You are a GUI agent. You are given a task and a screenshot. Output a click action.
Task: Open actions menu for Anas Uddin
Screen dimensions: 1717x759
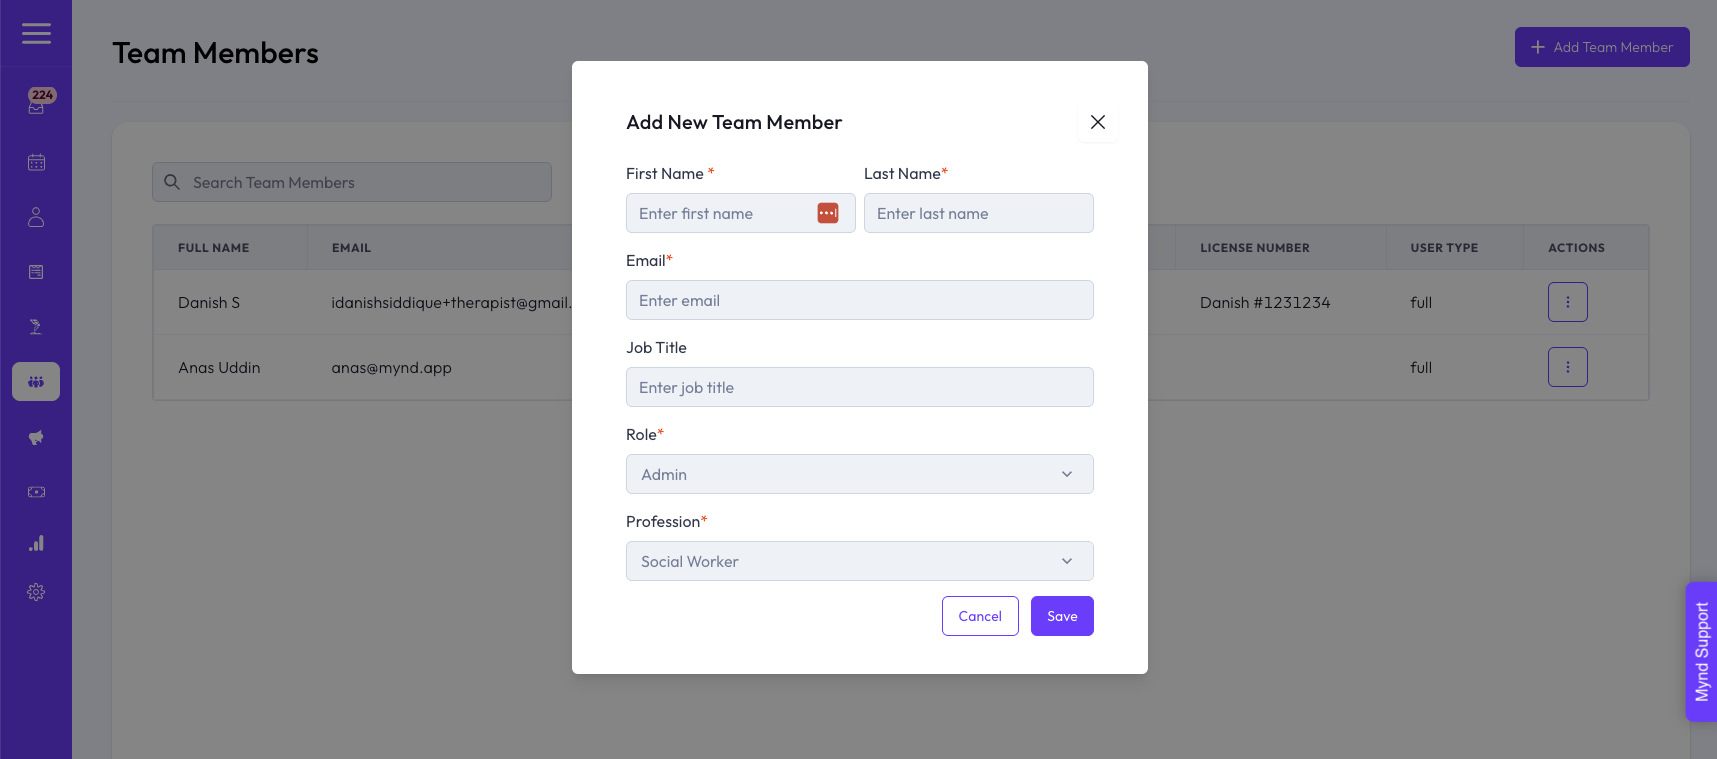pos(1567,367)
